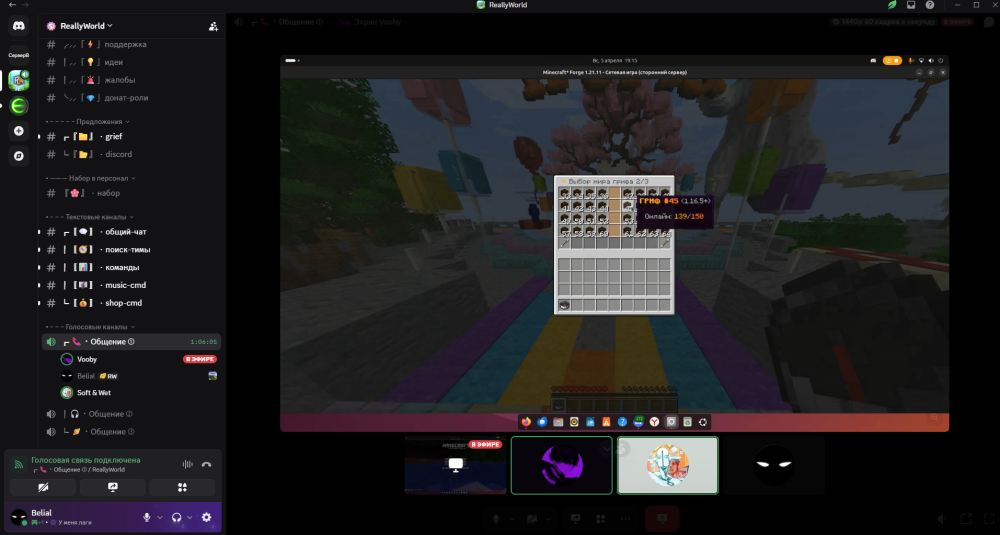Add a new server
This screenshot has width=1000, height=535.
(x=18, y=131)
